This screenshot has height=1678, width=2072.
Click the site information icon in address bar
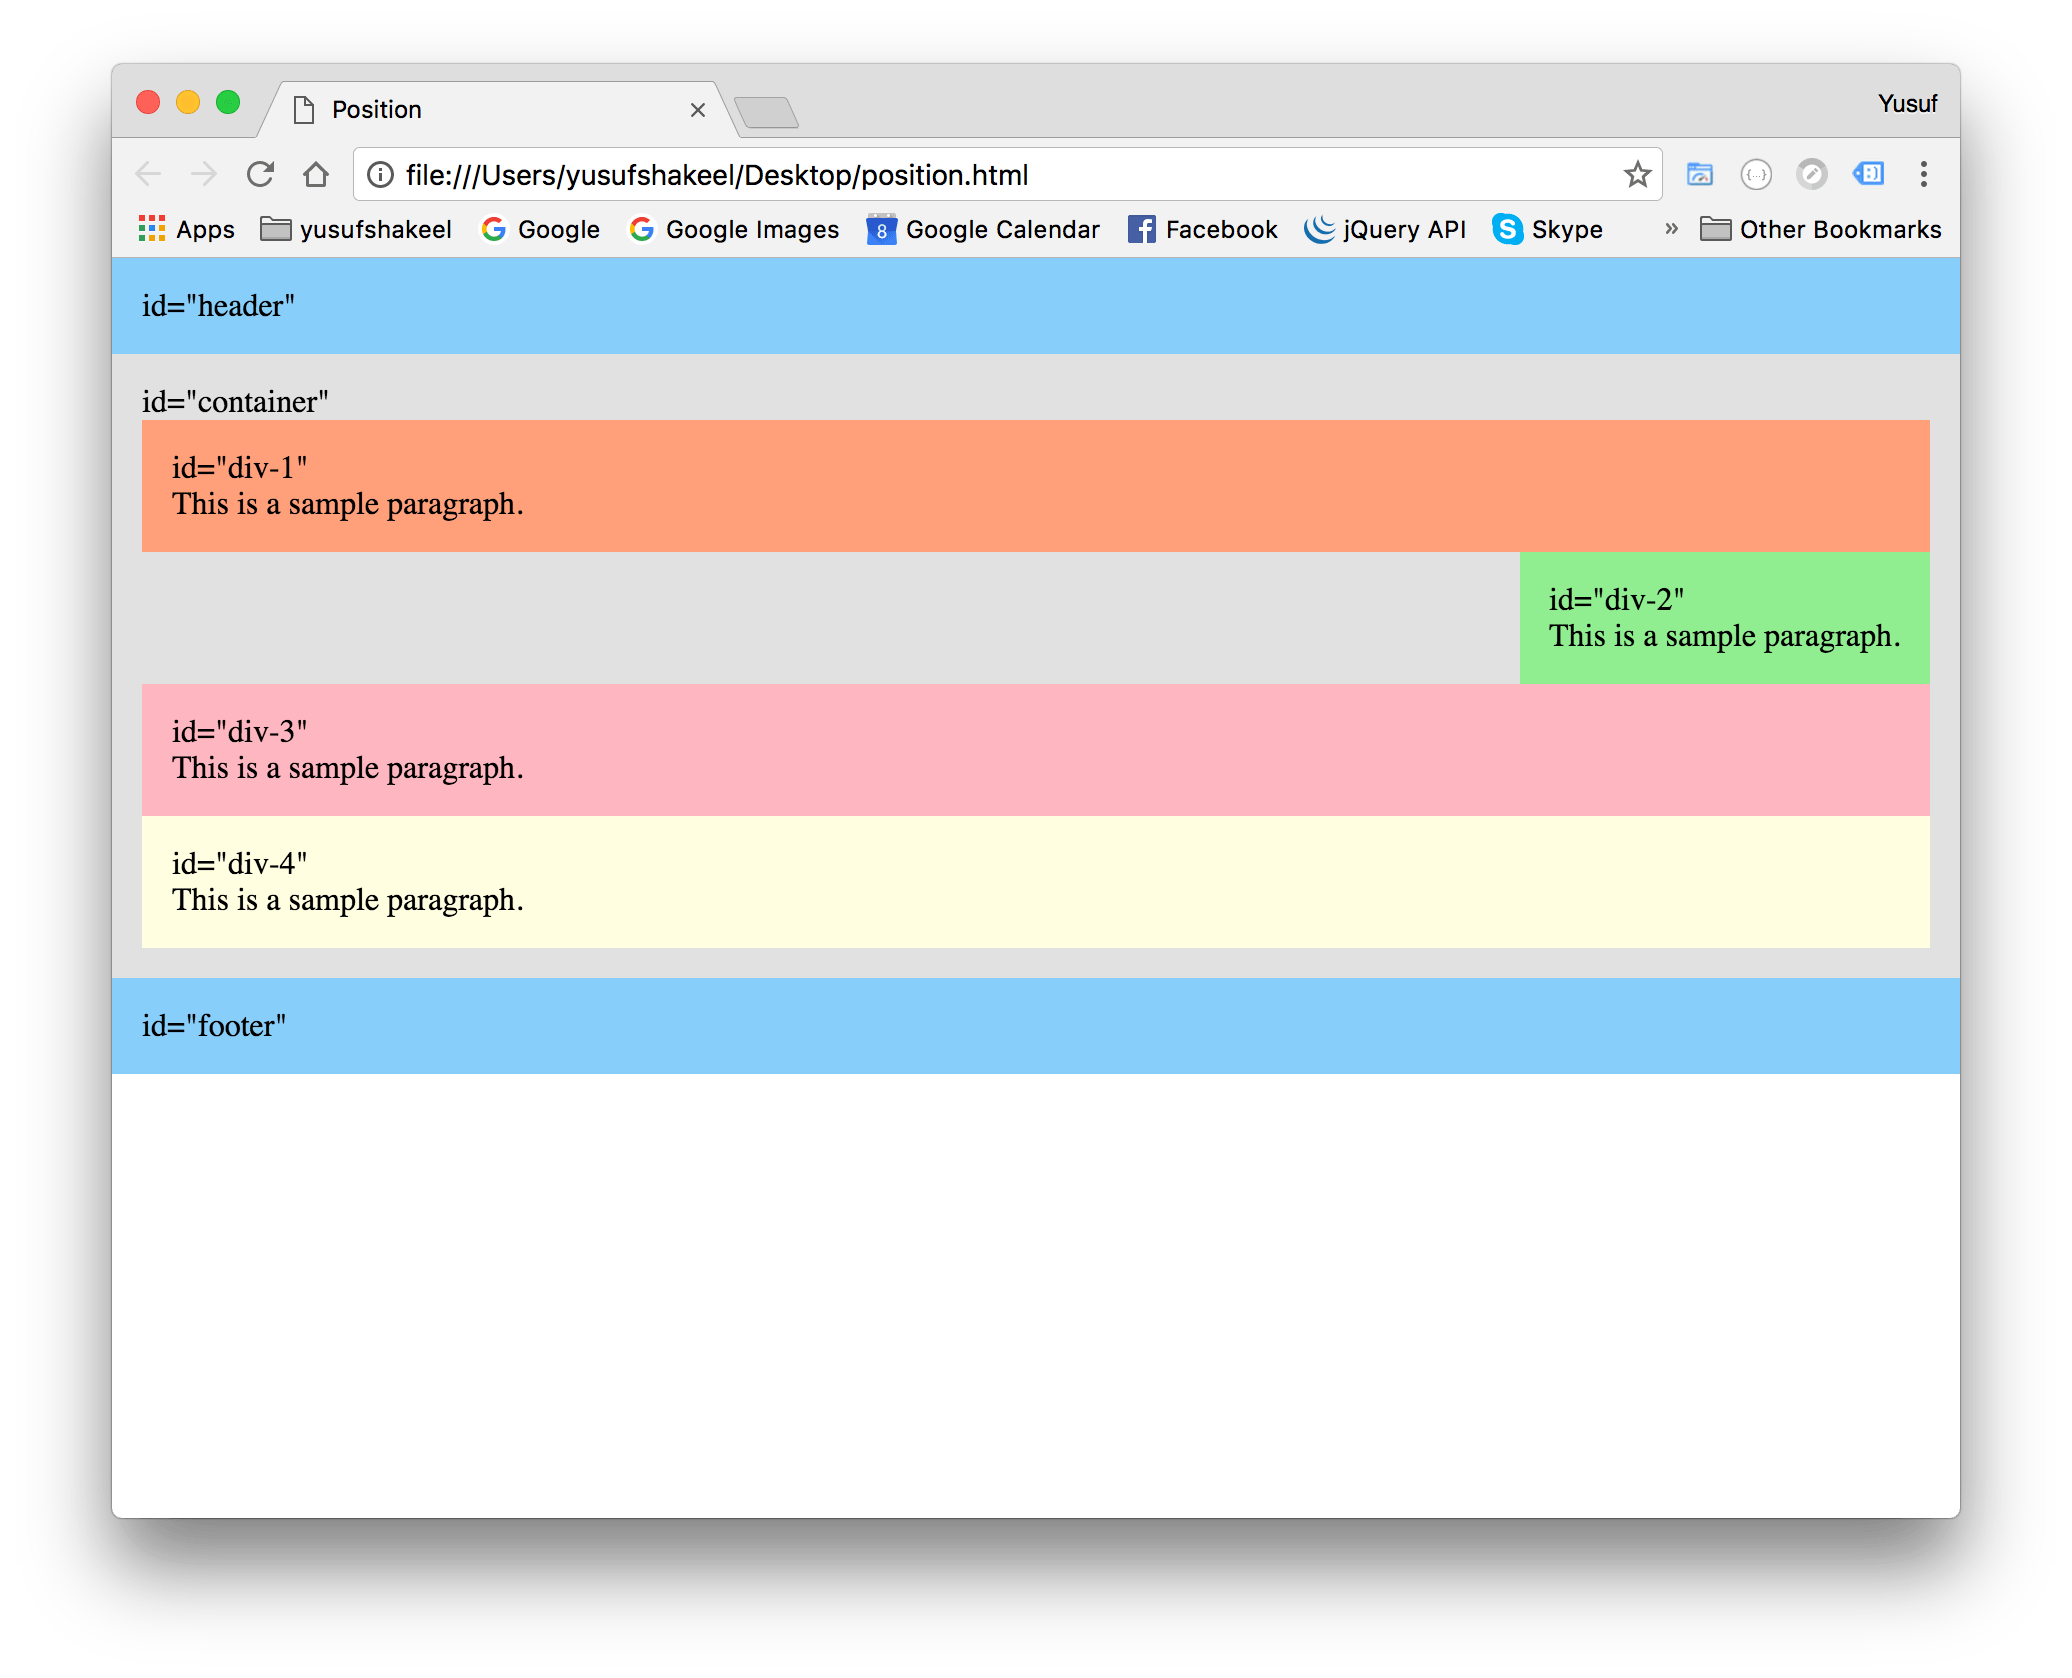[380, 175]
